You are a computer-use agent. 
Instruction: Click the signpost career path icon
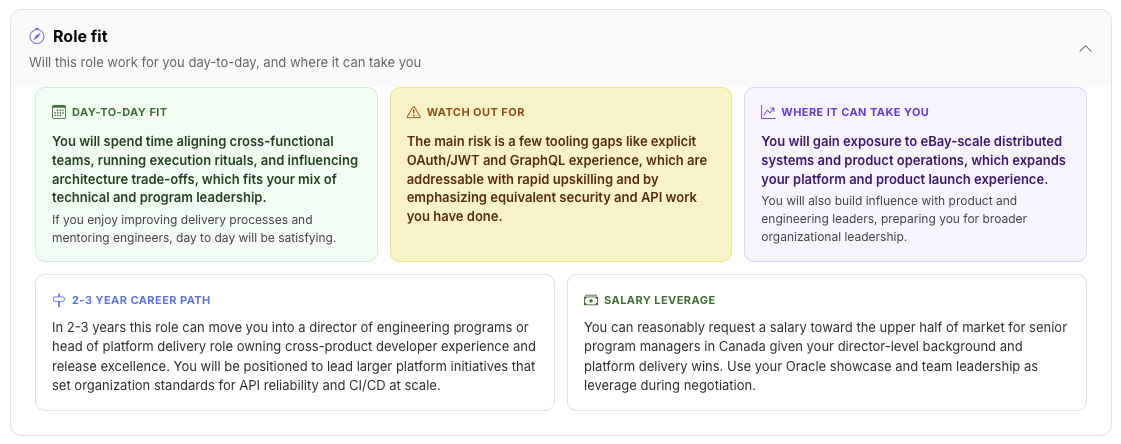click(x=59, y=300)
